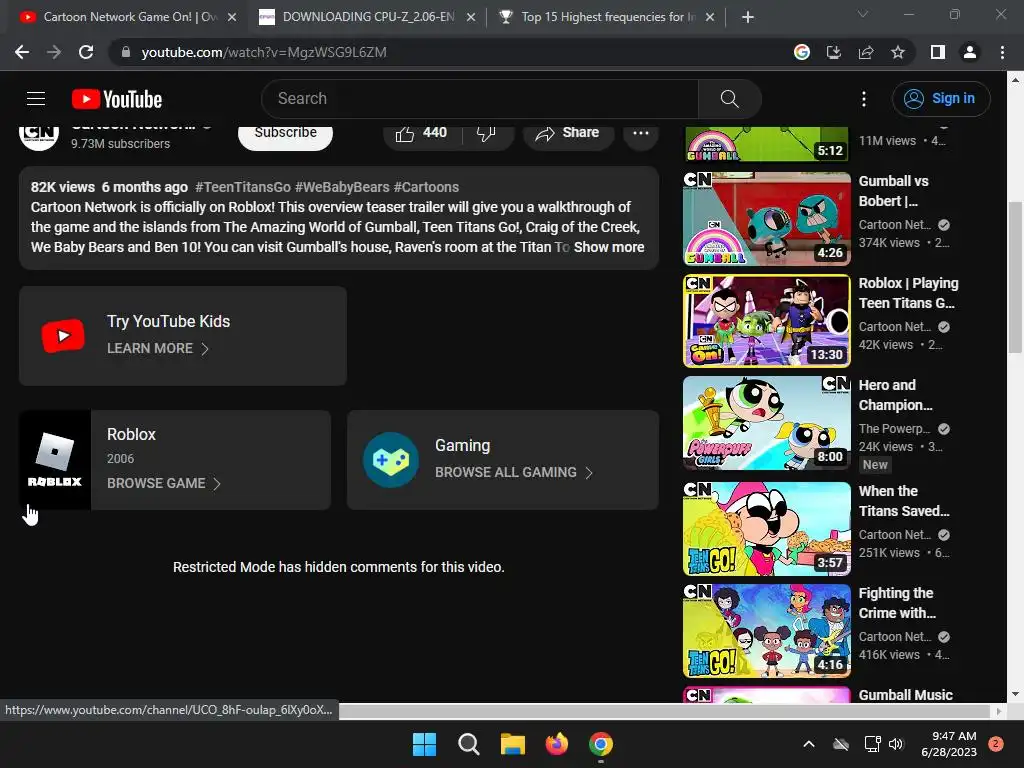The width and height of the screenshot is (1024, 768).
Task: Click the #WeBabyBears hashtag
Action: (342, 187)
